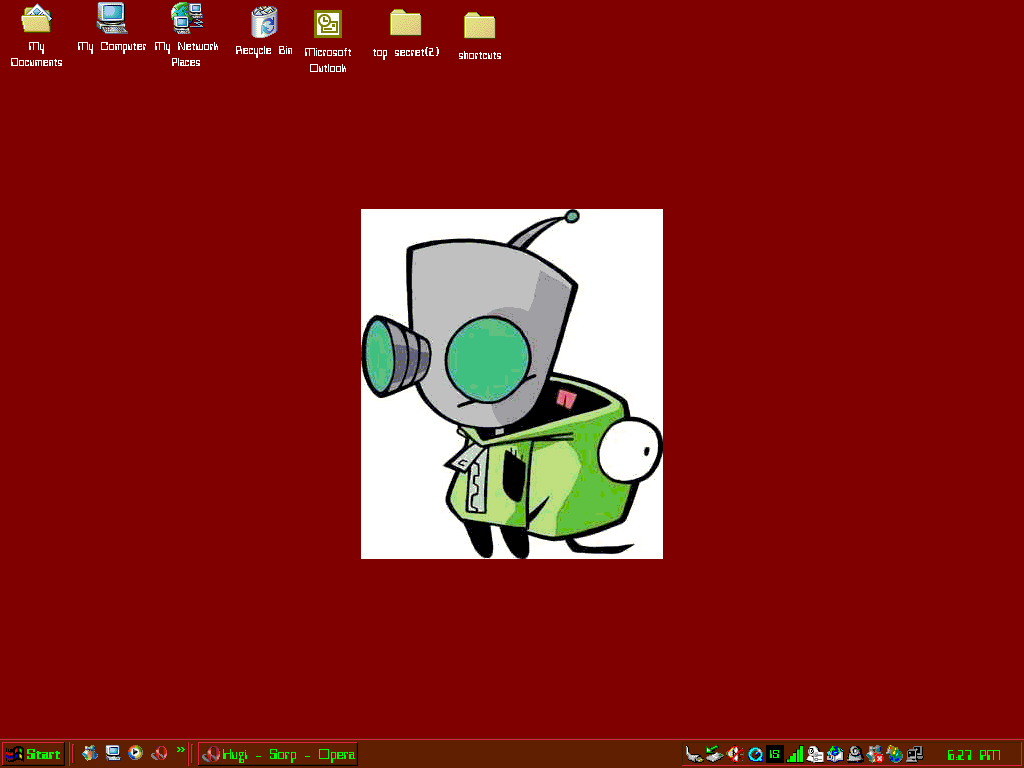Select the 'top secret(2)' folder
Screen dimensions: 1024x768
pyautogui.click(x=406, y=34)
